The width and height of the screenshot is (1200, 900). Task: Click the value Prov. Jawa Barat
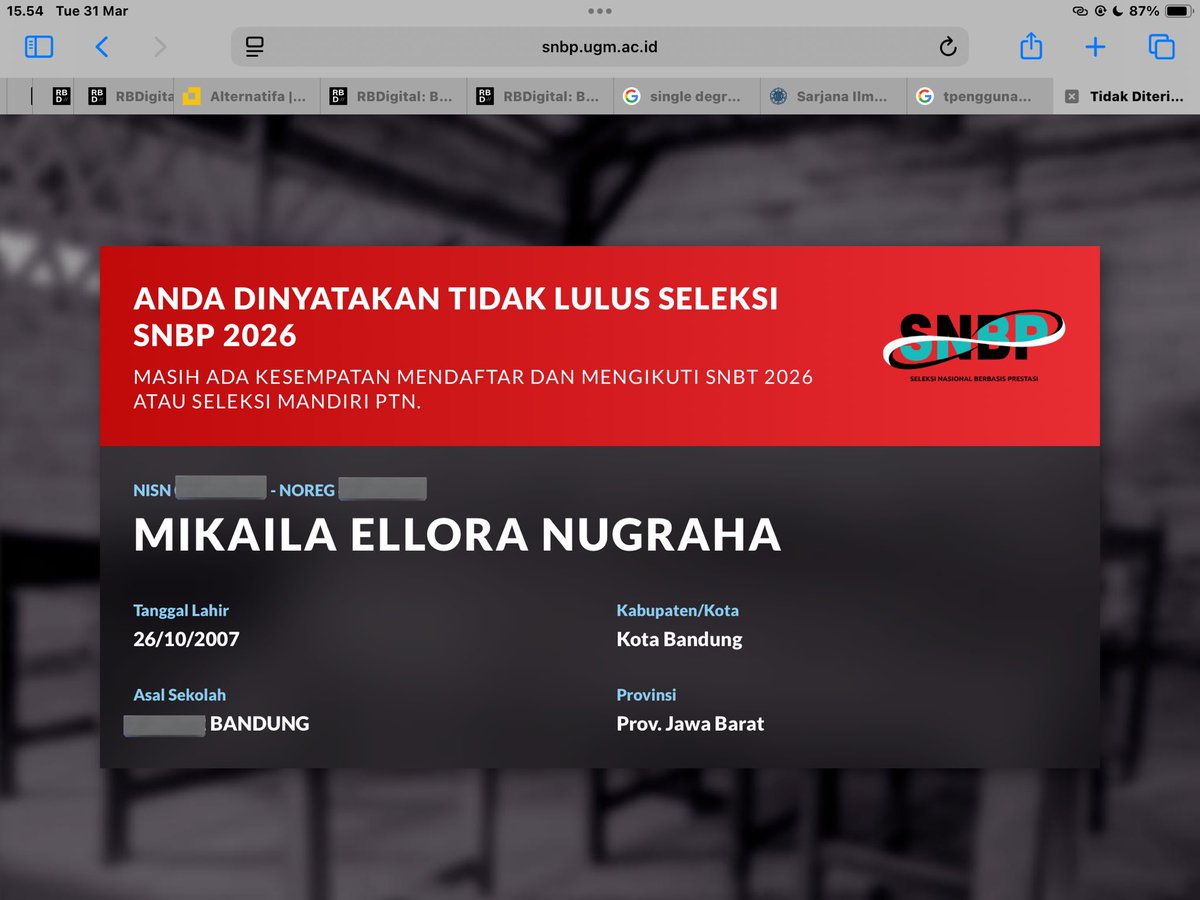click(x=690, y=724)
